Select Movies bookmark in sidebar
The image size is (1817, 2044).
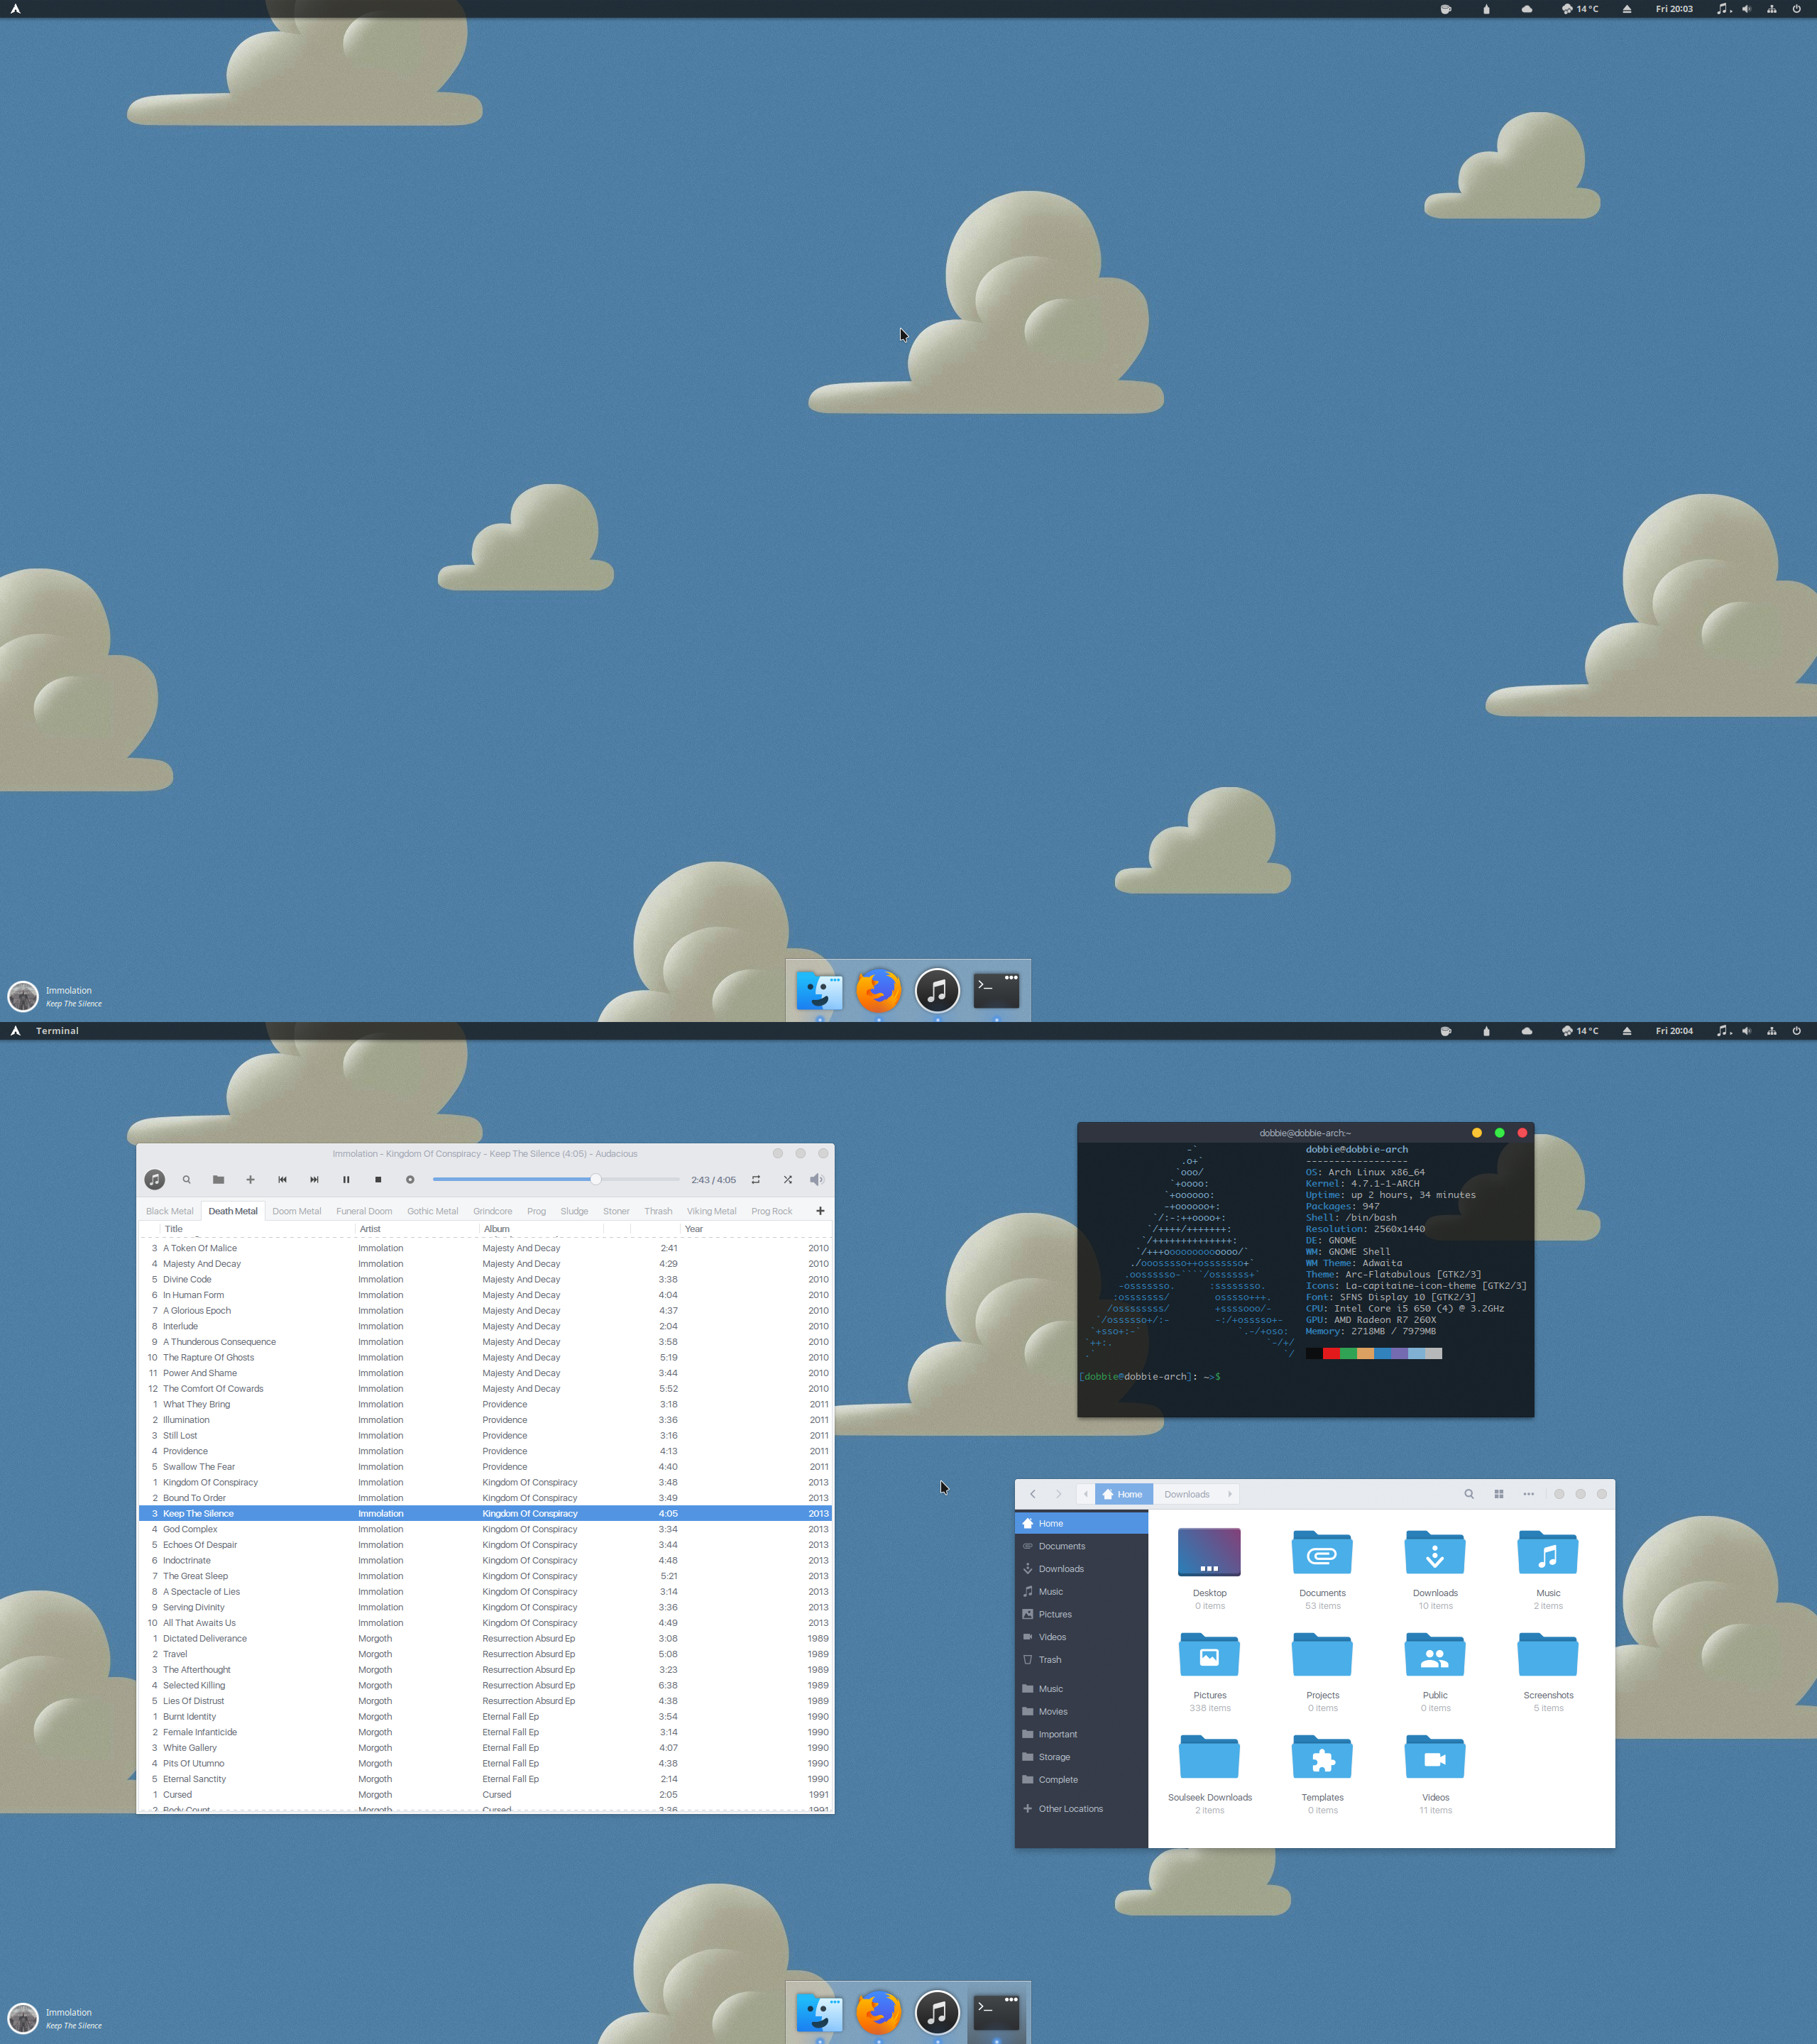click(x=1081, y=1712)
